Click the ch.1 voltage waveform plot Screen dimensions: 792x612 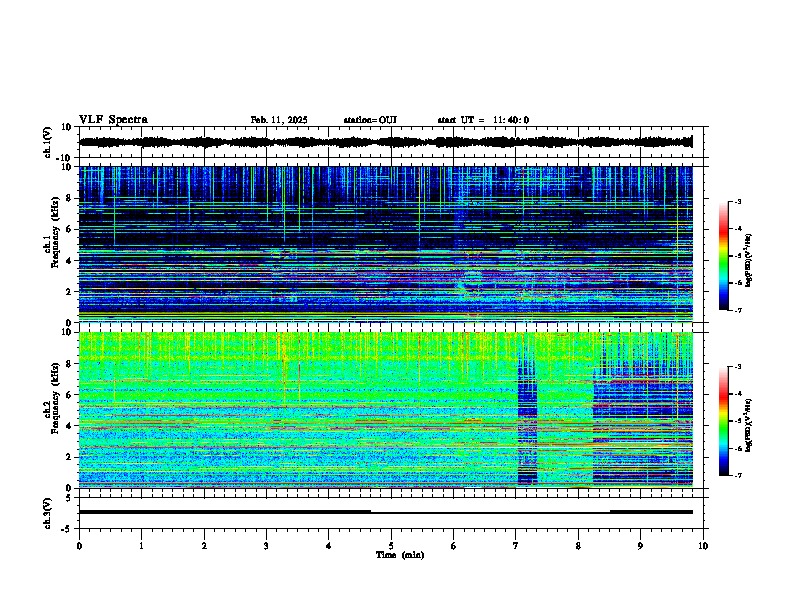point(391,142)
